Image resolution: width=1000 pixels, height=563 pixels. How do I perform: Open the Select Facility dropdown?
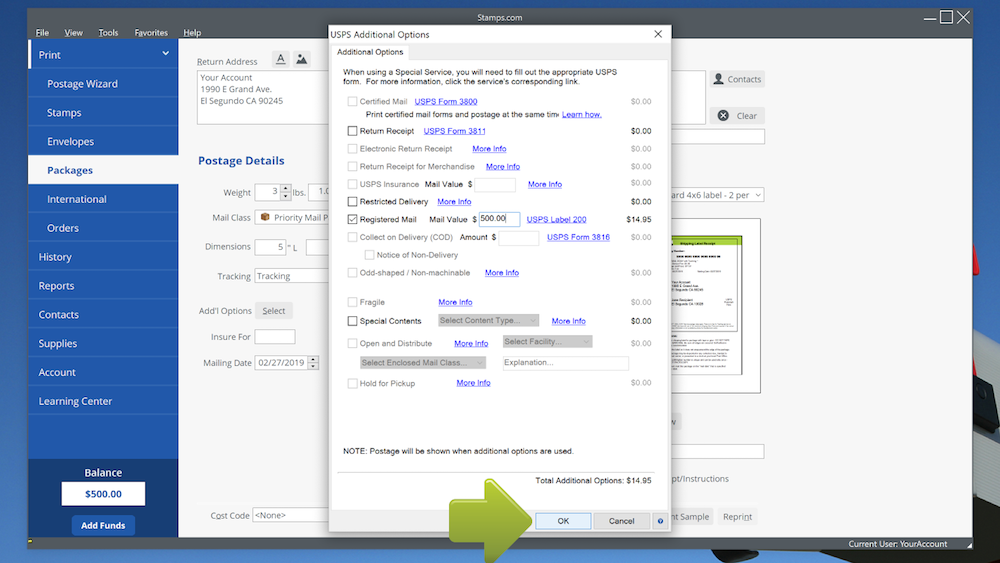[547, 342]
